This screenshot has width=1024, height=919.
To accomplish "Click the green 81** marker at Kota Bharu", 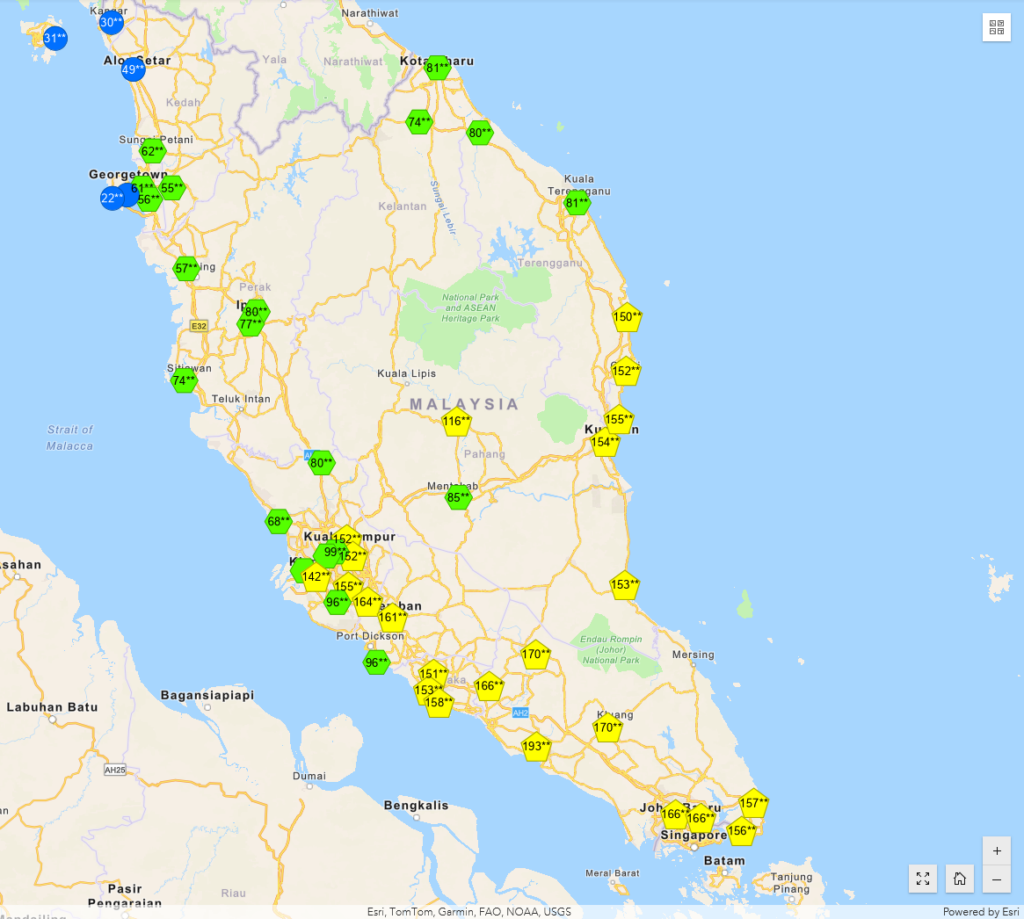I will (438, 67).
